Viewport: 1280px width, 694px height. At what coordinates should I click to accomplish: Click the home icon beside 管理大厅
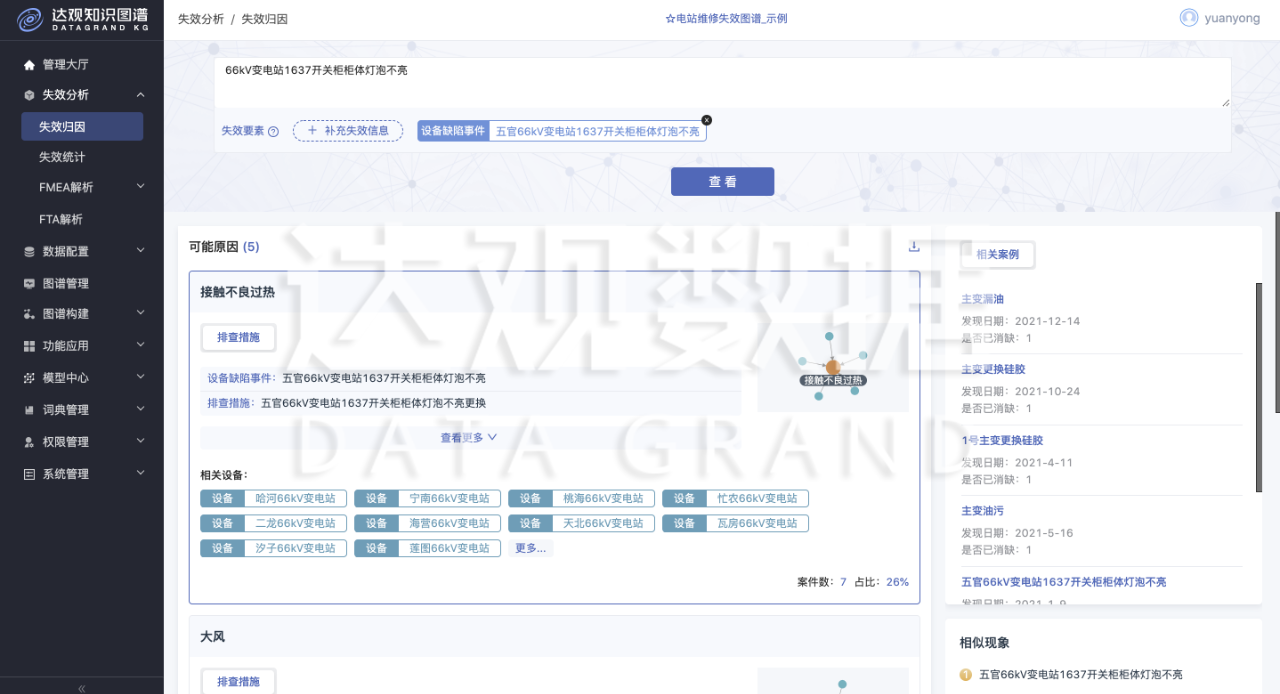pyautogui.click(x=29, y=64)
